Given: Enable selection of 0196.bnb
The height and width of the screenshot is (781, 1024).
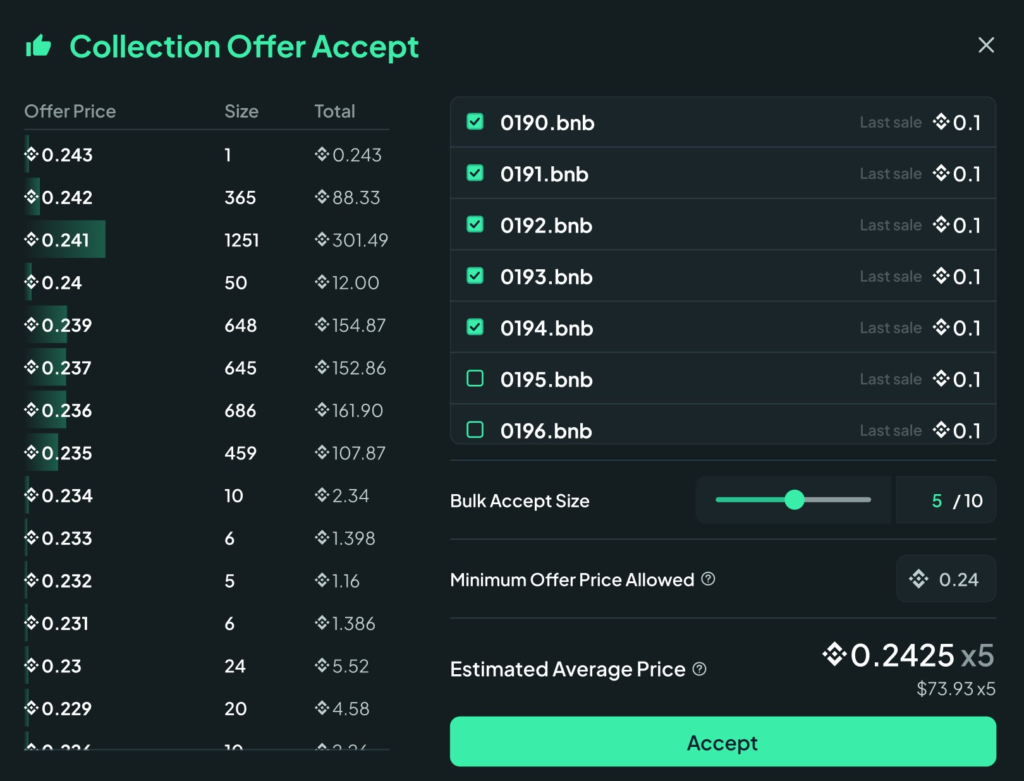Looking at the screenshot, I should click(x=475, y=430).
